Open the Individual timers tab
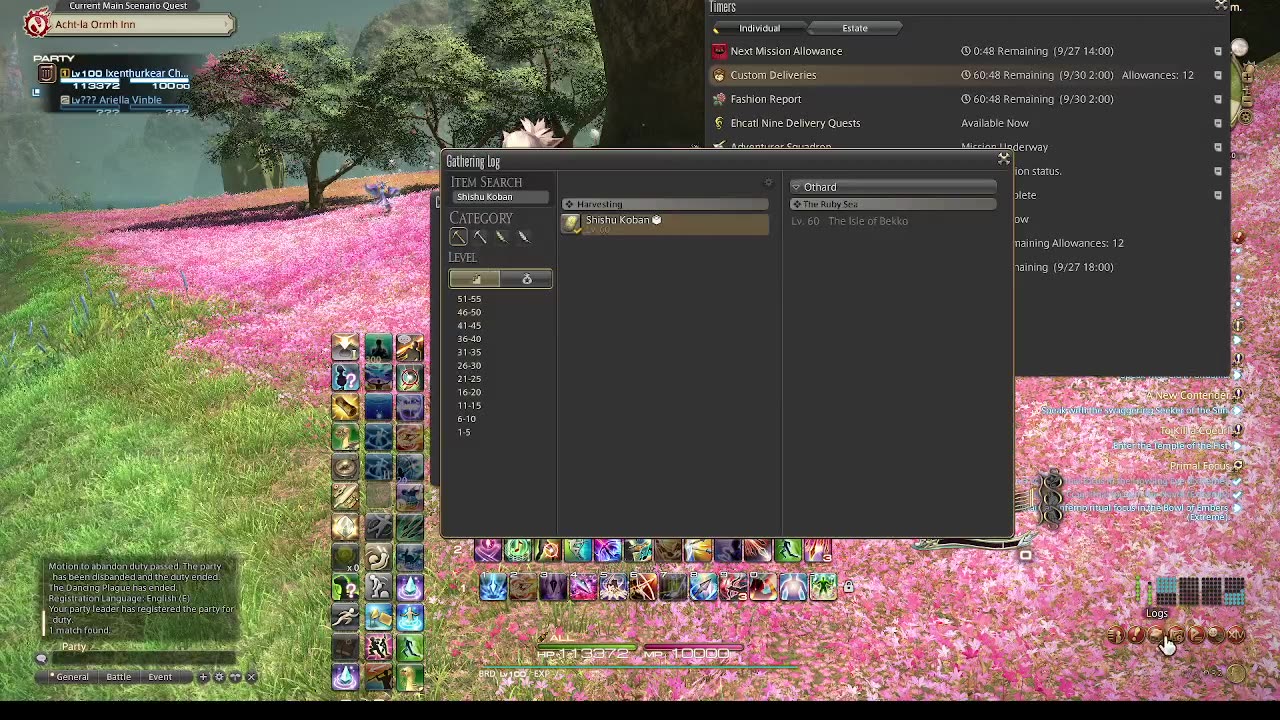1280x720 pixels. coord(759,28)
